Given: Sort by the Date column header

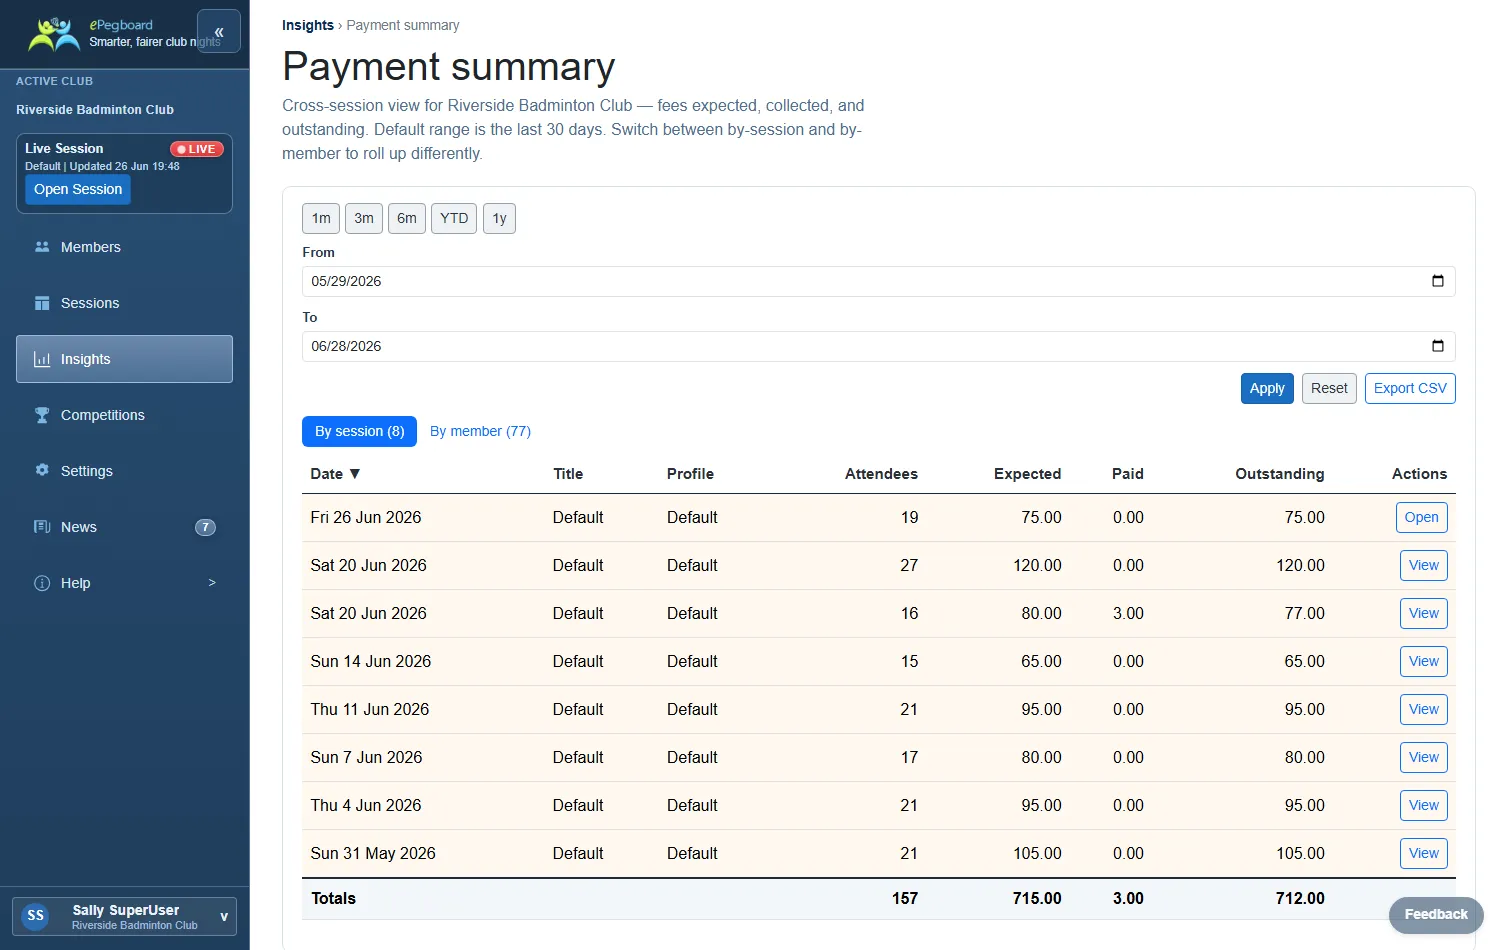Looking at the screenshot, I should click(335, 474).
